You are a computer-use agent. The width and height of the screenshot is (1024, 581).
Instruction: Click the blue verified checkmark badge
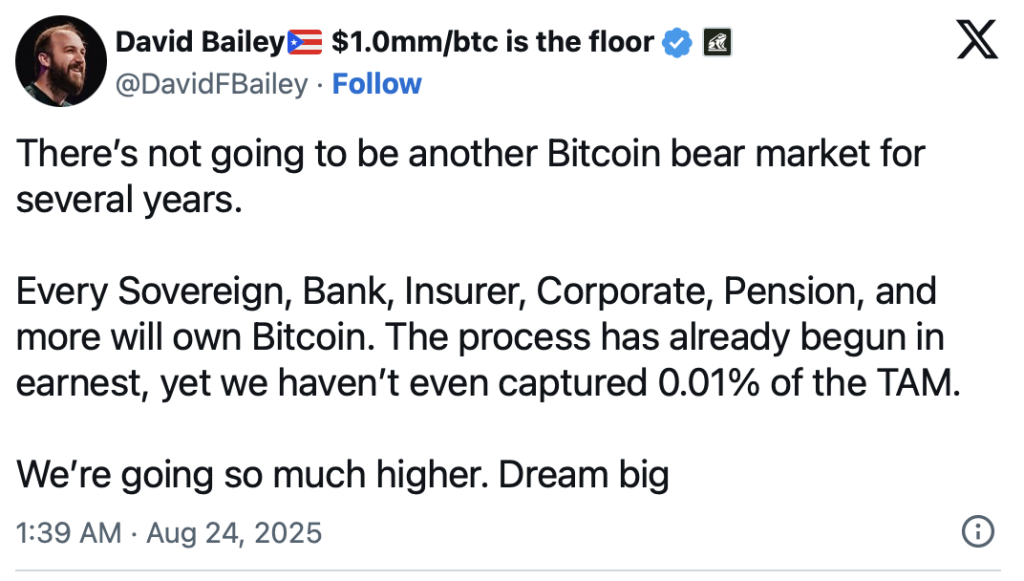(x=677, y=43)
